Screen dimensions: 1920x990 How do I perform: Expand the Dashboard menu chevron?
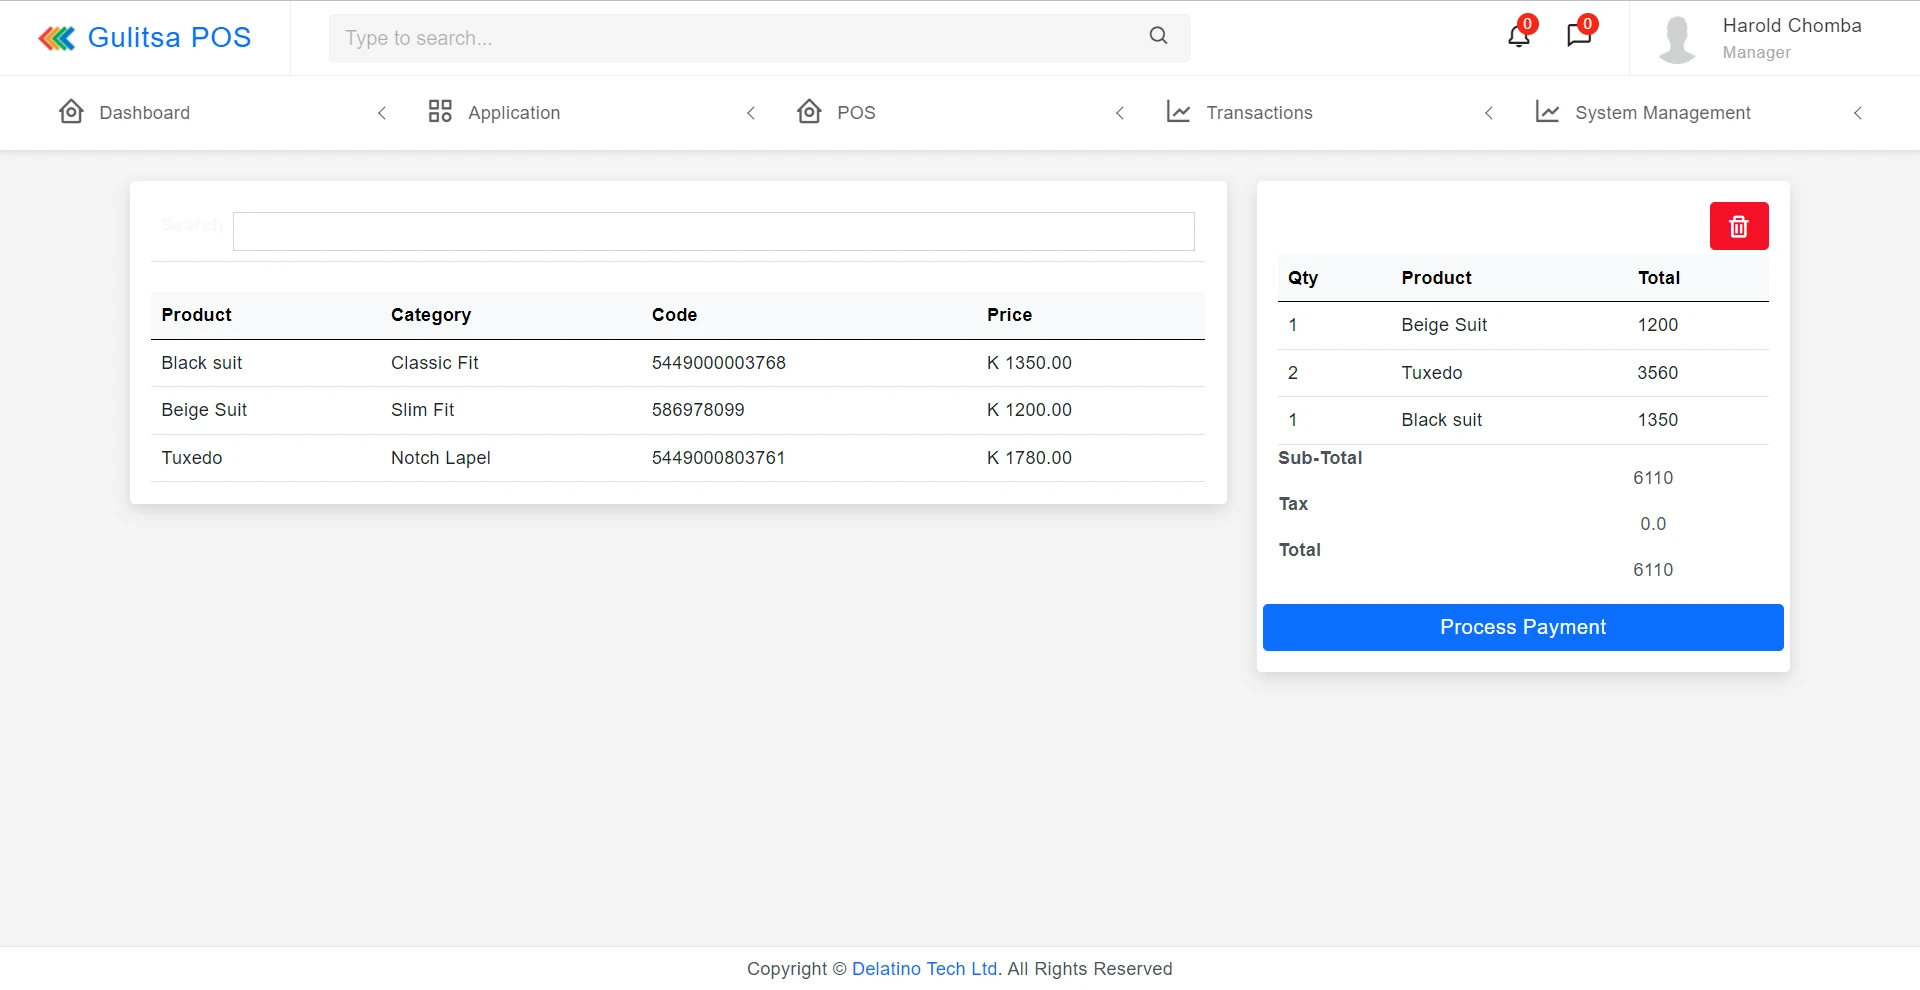tap(382, 113)
